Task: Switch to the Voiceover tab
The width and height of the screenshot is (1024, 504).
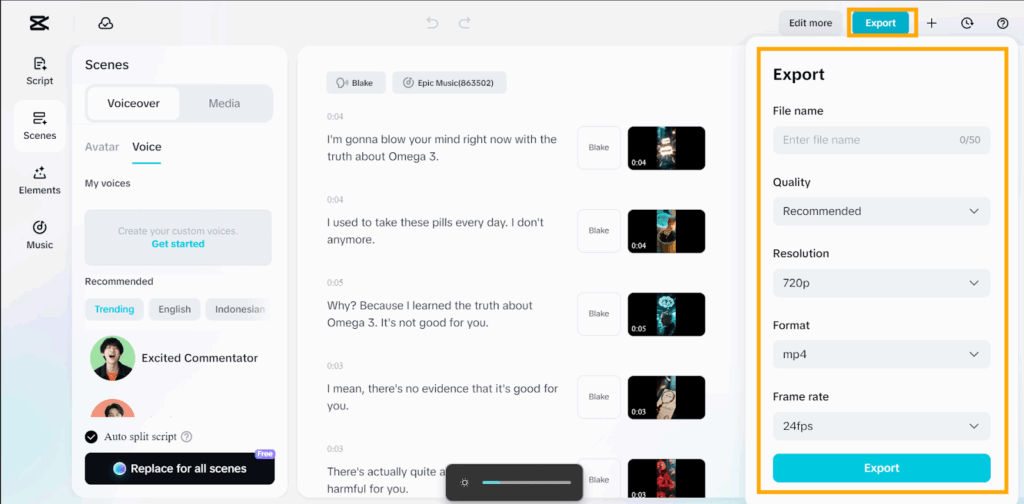Action: [133, 103]
